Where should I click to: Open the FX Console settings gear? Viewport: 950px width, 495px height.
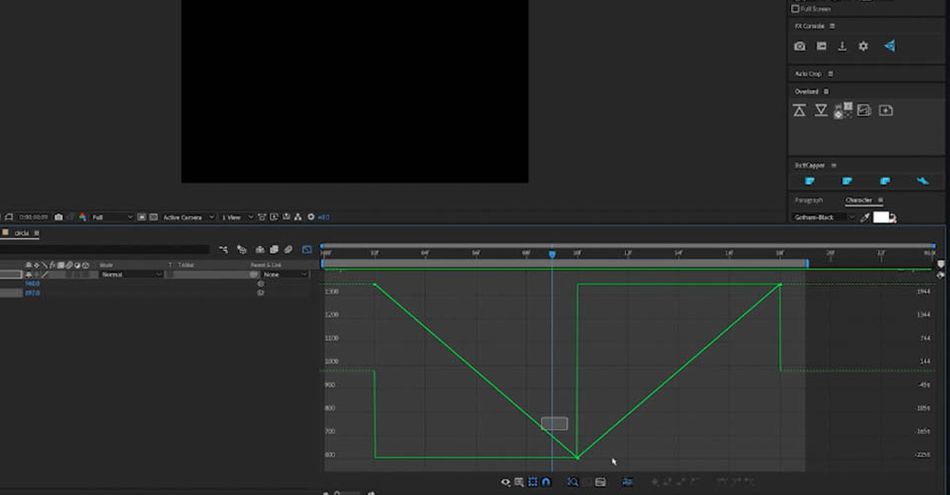[x=863, y=46]
